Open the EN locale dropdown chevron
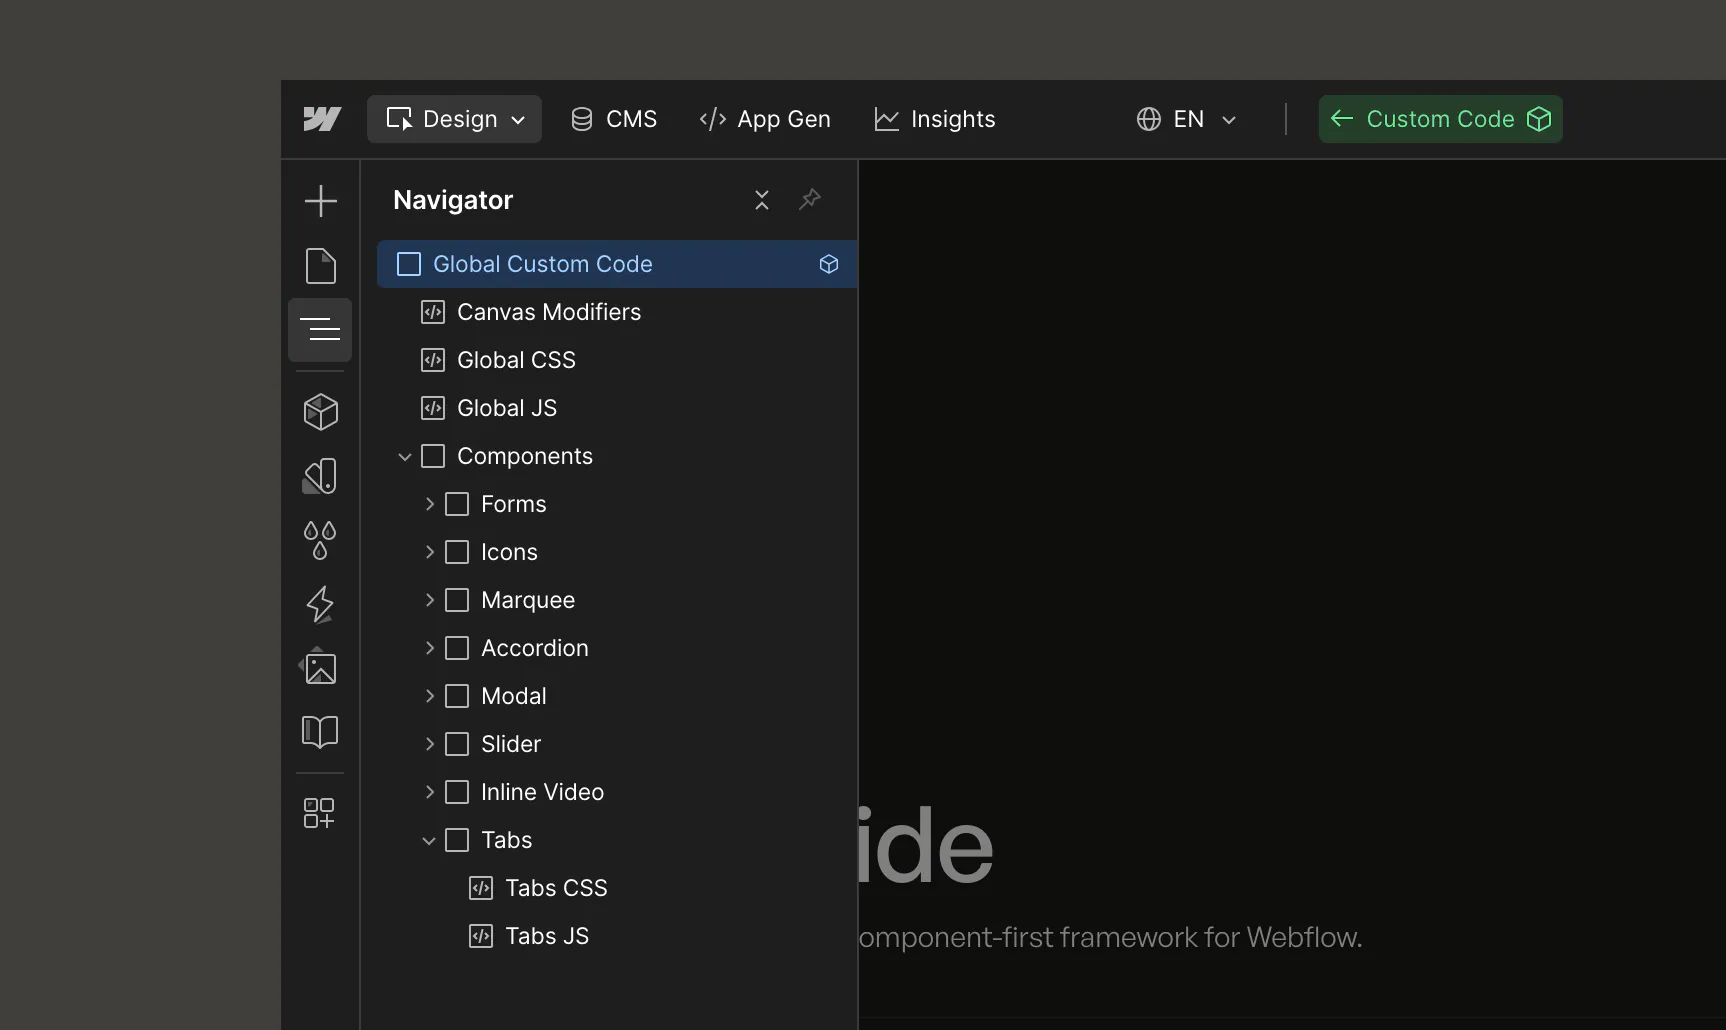The image size is (1726, 1030). coord(1229,120)
